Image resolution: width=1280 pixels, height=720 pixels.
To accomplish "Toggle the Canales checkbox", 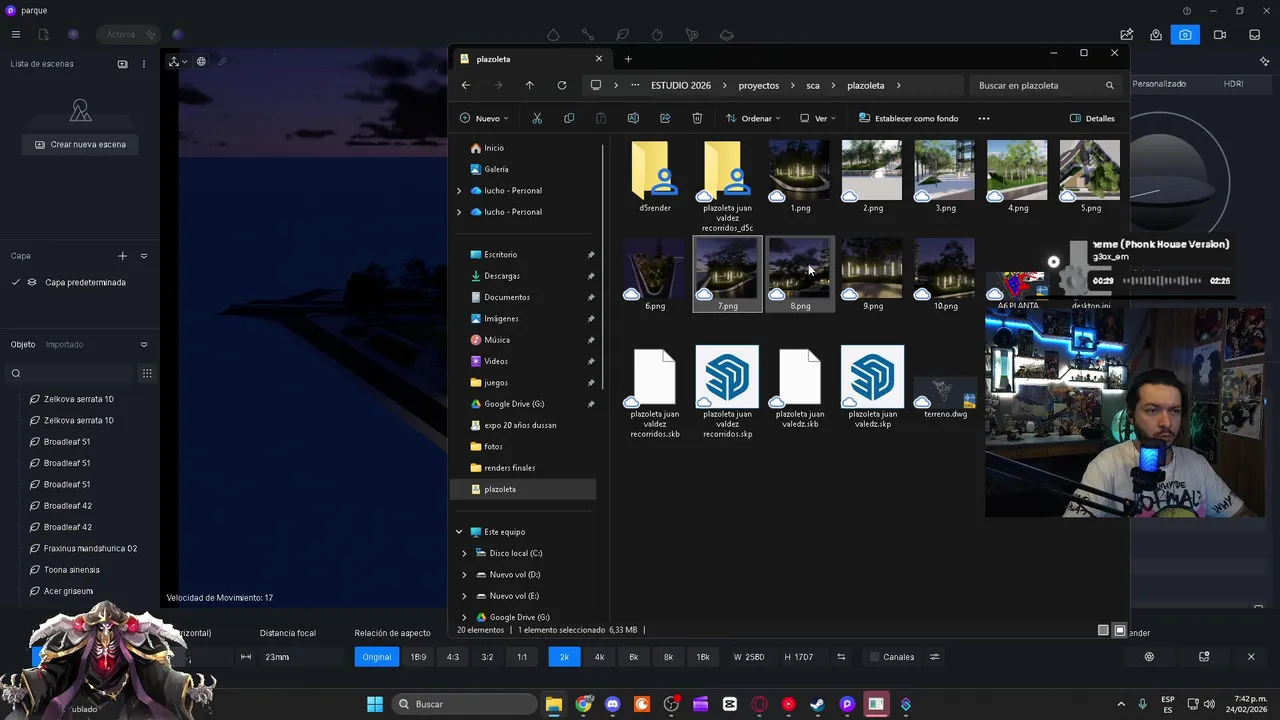I will pyautogui.click(x=875, y=657).
